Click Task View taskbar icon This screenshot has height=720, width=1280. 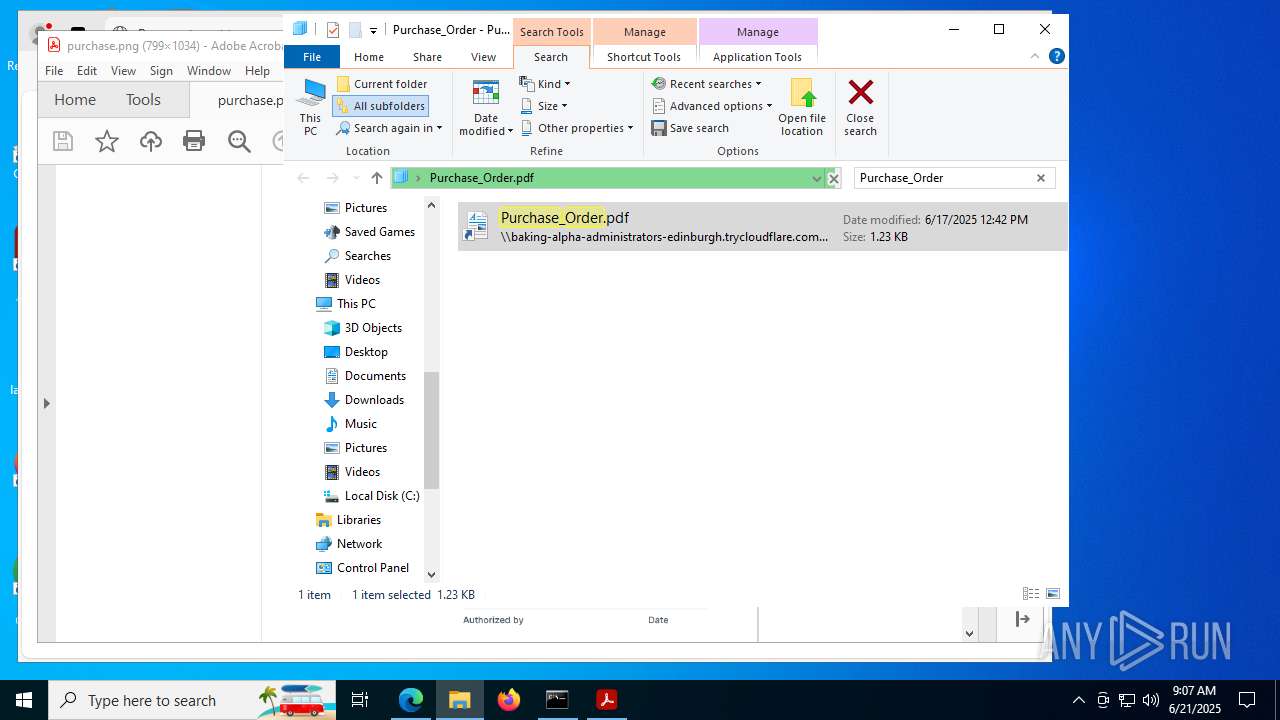pyautogui.click(x=360, y=700)
